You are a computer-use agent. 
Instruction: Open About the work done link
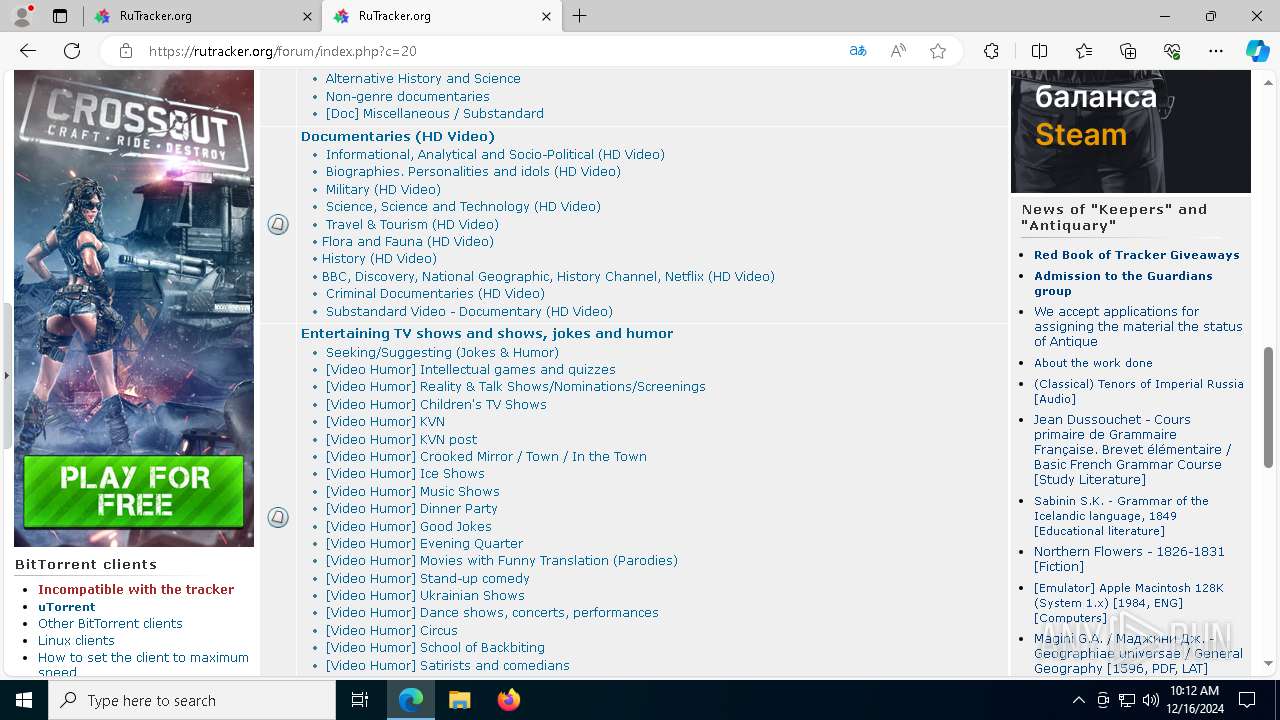pyautogui.click(x=1093, y=363)
